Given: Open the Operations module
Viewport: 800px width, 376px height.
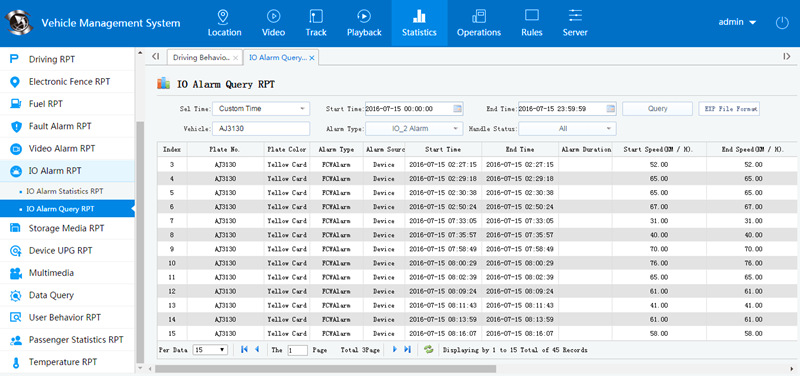Looking at the screenshot, I should pyautogui.click(x=479, y=23).
